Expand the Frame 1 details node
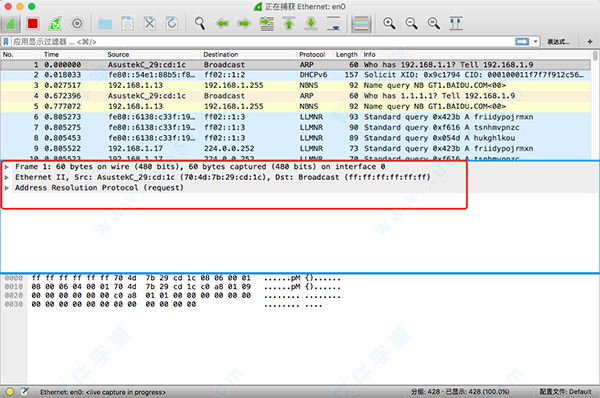Image resolution: width=600 pixels, height=398 pixels. click(x=7, y=167)
